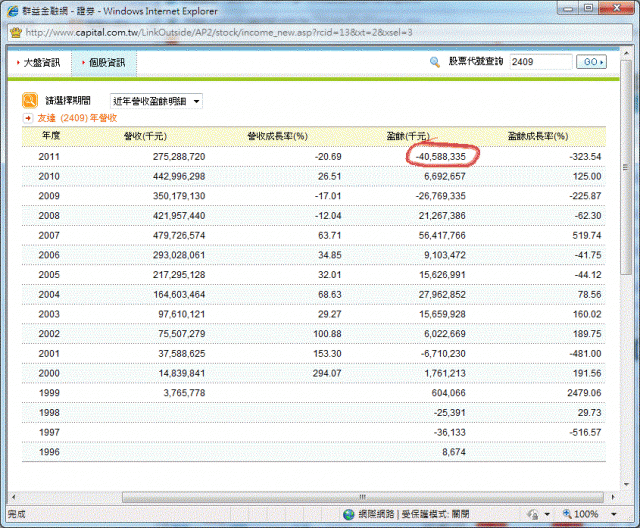The height and width of the screenshot is (528, 640).
Task: Click the 2010 earnings value 6,692,657
Action: pyautogui.click(x=445, y=176)
